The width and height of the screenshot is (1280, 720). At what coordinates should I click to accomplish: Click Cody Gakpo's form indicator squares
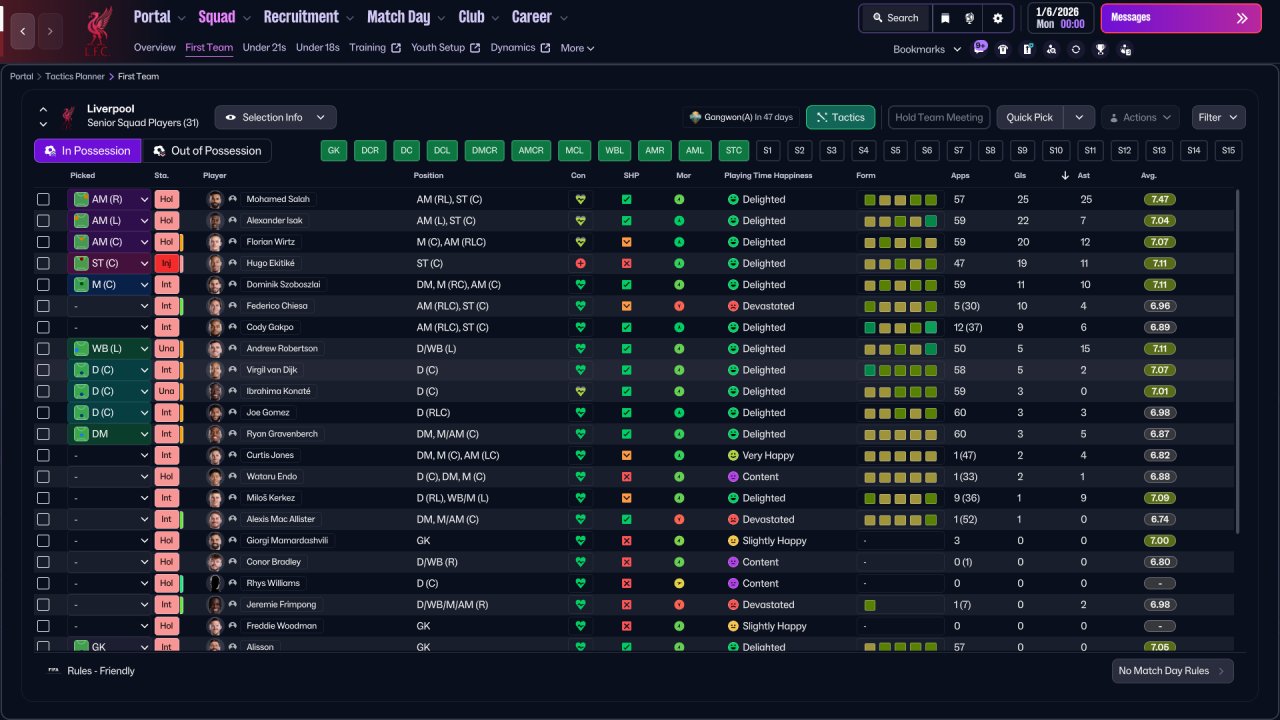[x=900, y=327]
